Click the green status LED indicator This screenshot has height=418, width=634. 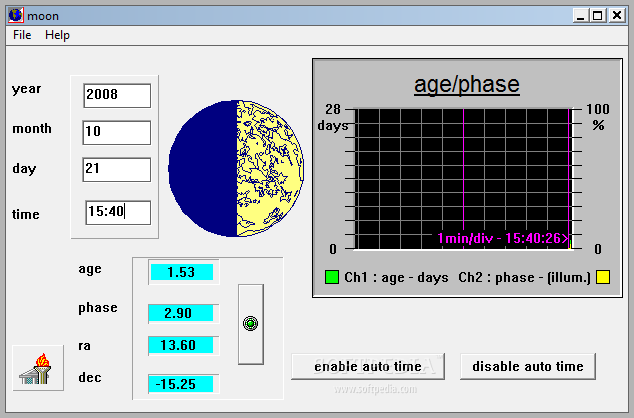point(250,323)
